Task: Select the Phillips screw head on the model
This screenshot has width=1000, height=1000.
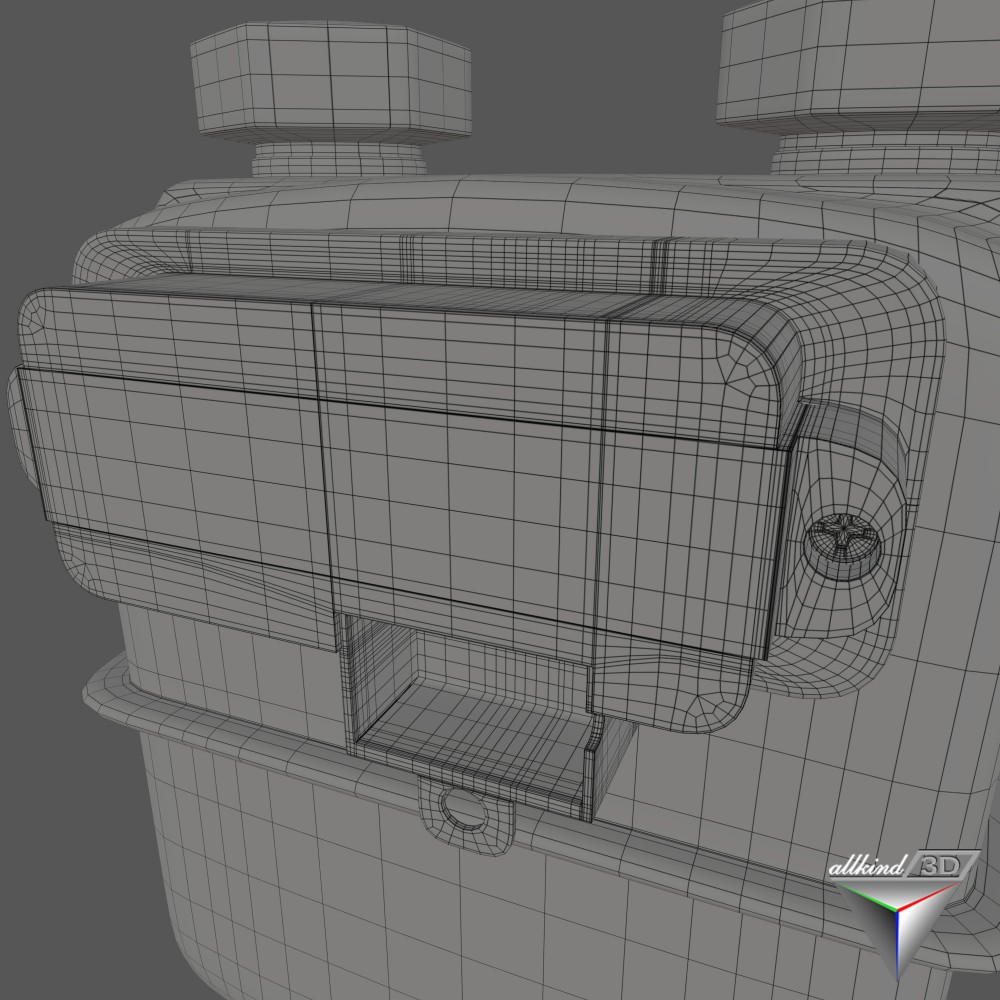Action: point(842,547)
